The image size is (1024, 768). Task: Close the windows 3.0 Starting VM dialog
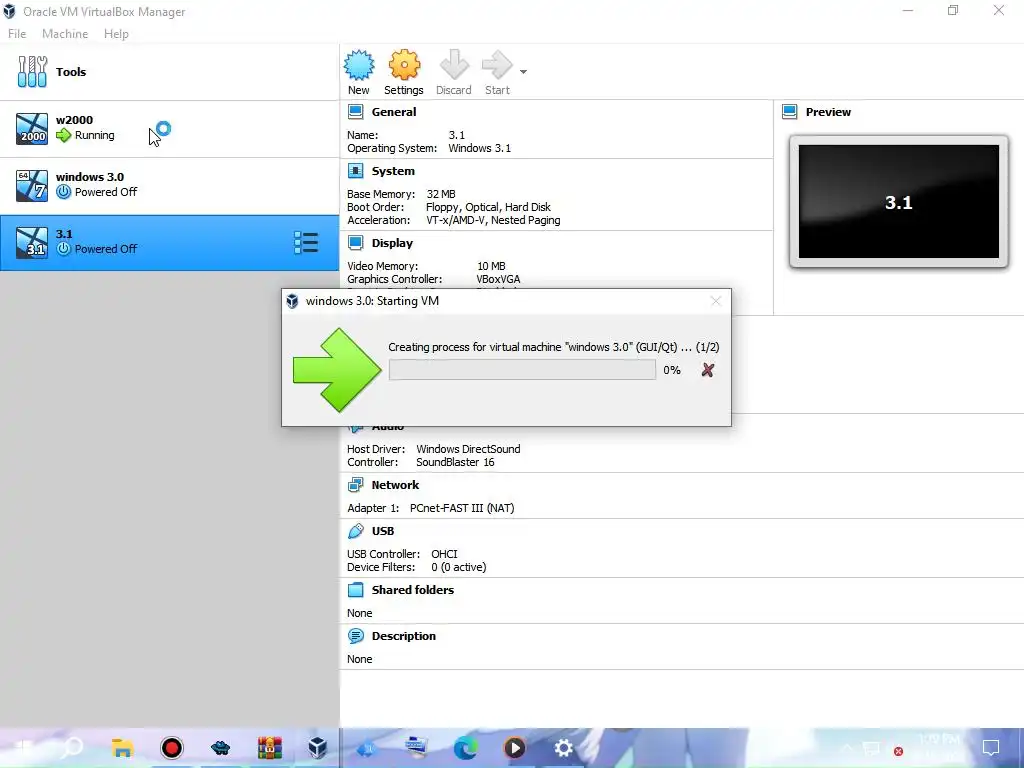(x=716, y=301)
